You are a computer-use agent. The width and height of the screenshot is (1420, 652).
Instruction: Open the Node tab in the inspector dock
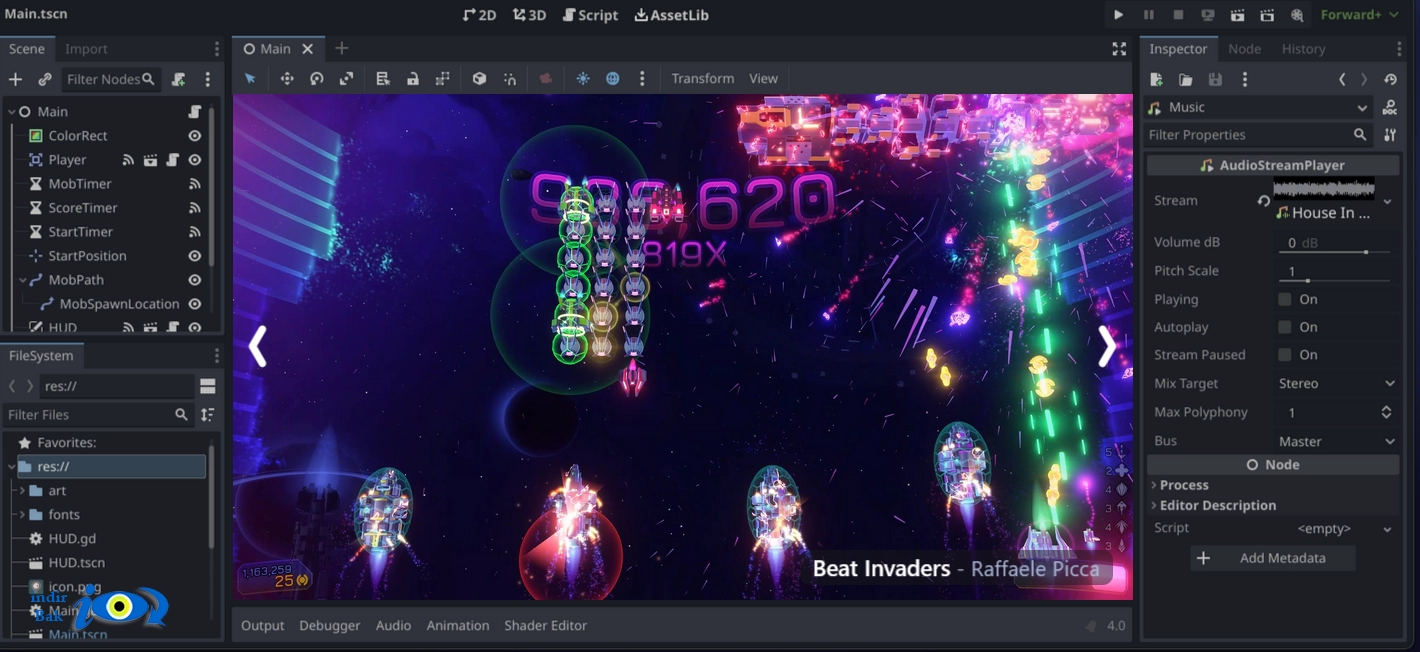tap(1245, 48)
